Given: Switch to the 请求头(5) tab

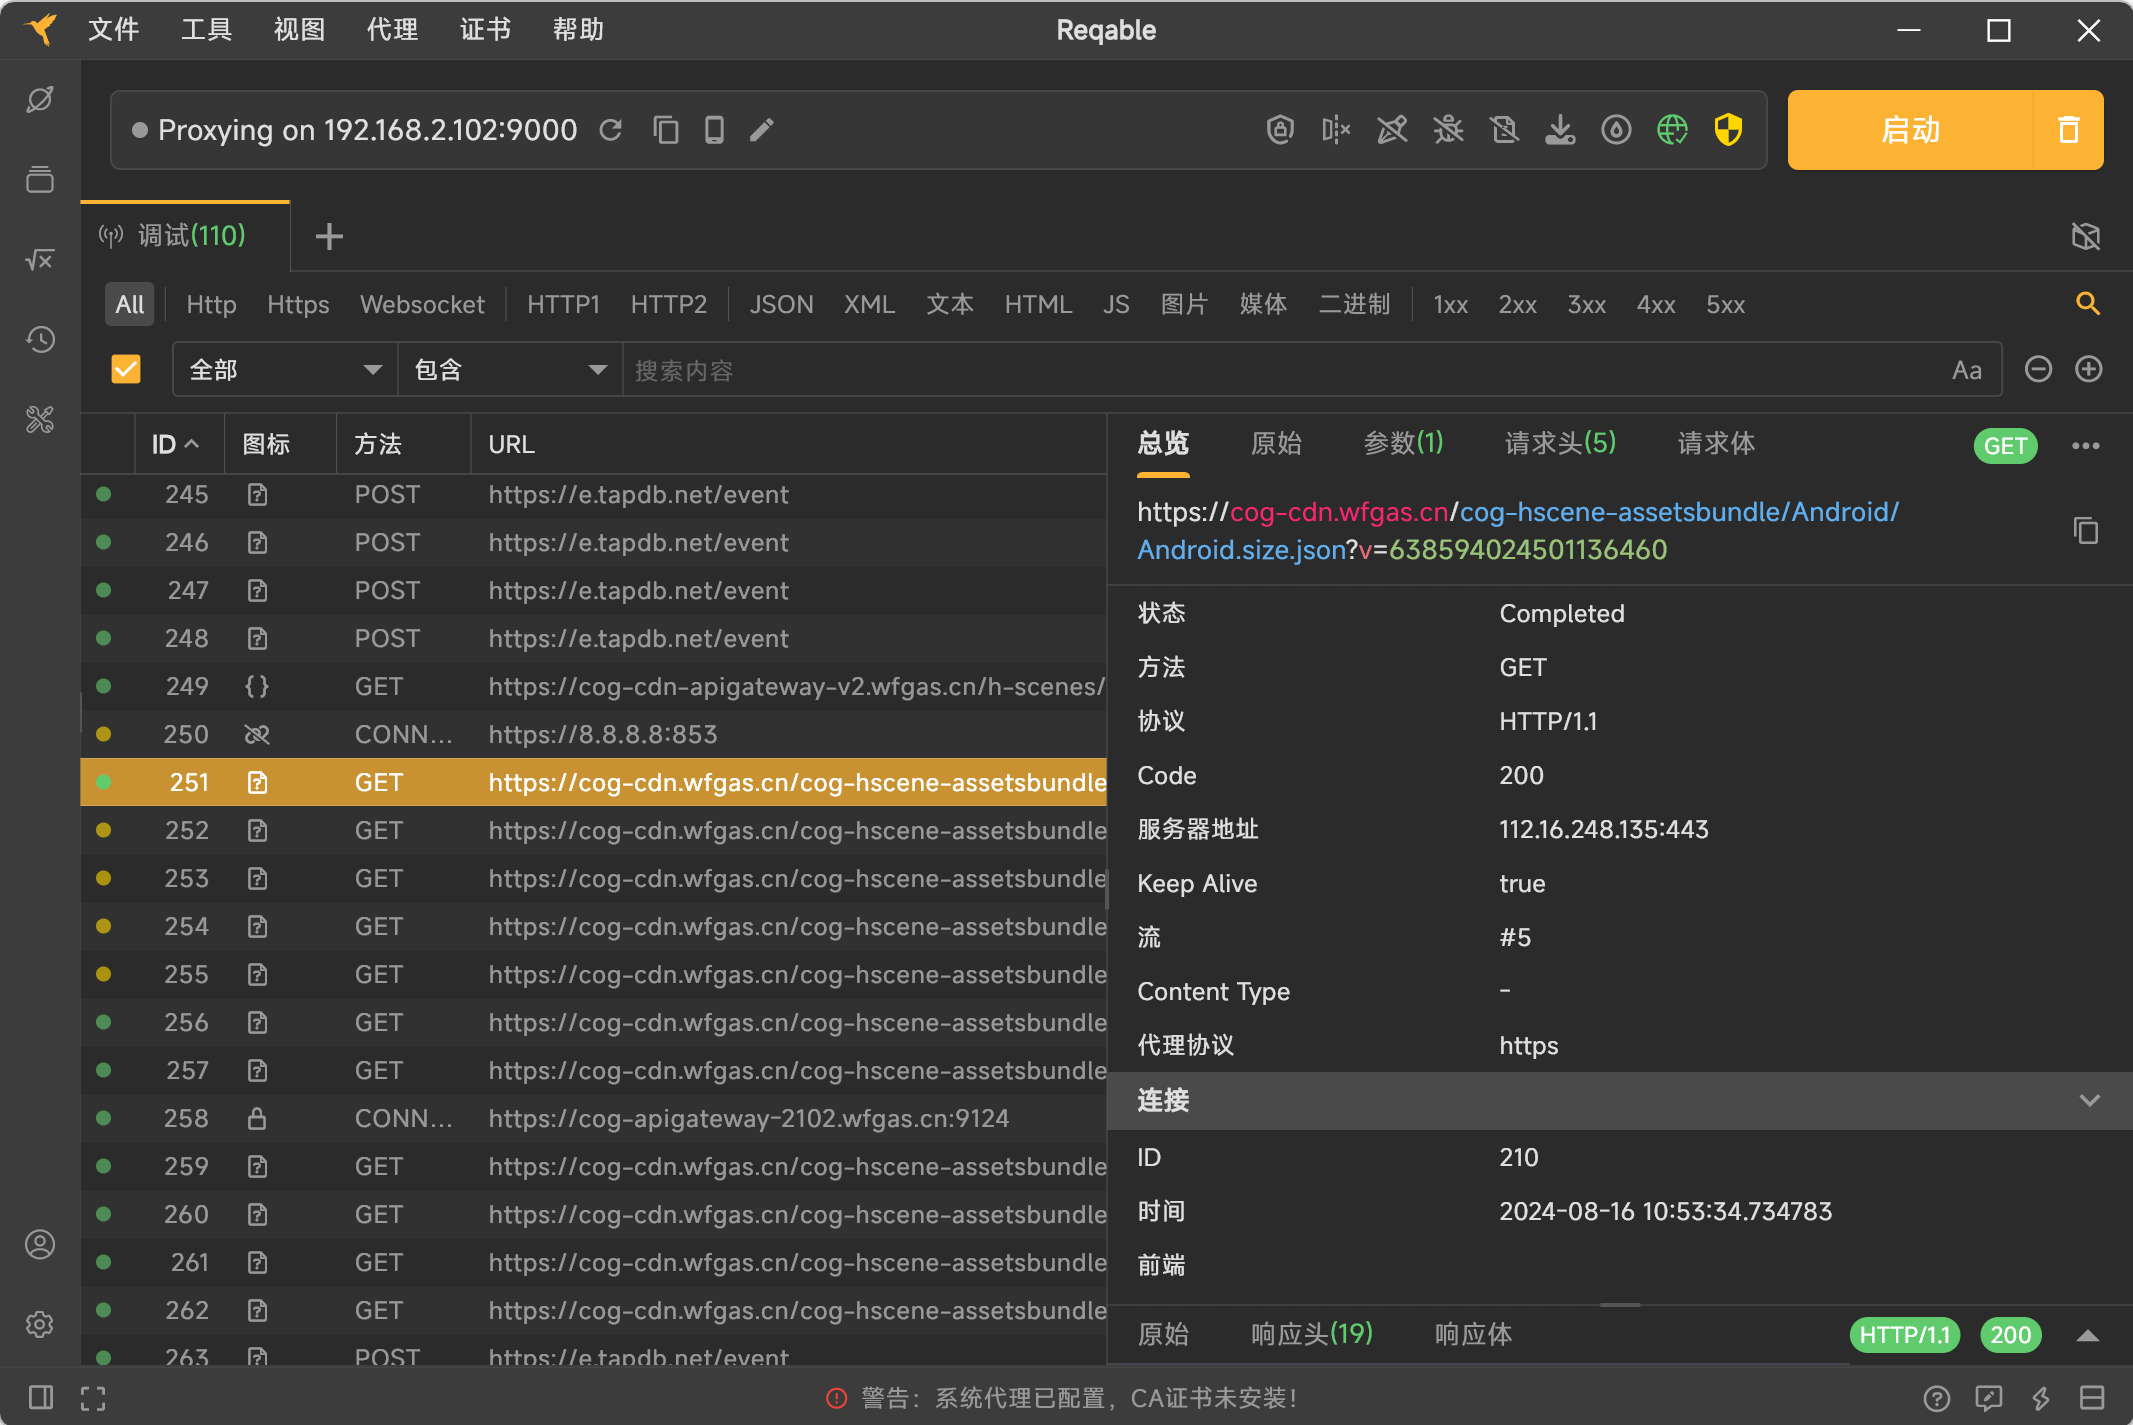Looking at the screenshot, I should click(1560, 443).
